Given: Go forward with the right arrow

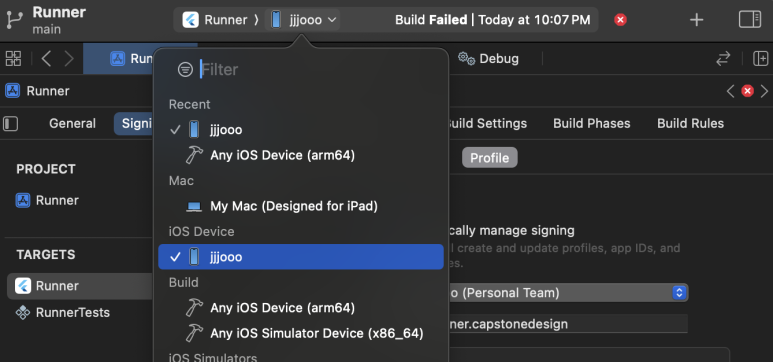Looking at the screenshot, I should coord(69,59).
